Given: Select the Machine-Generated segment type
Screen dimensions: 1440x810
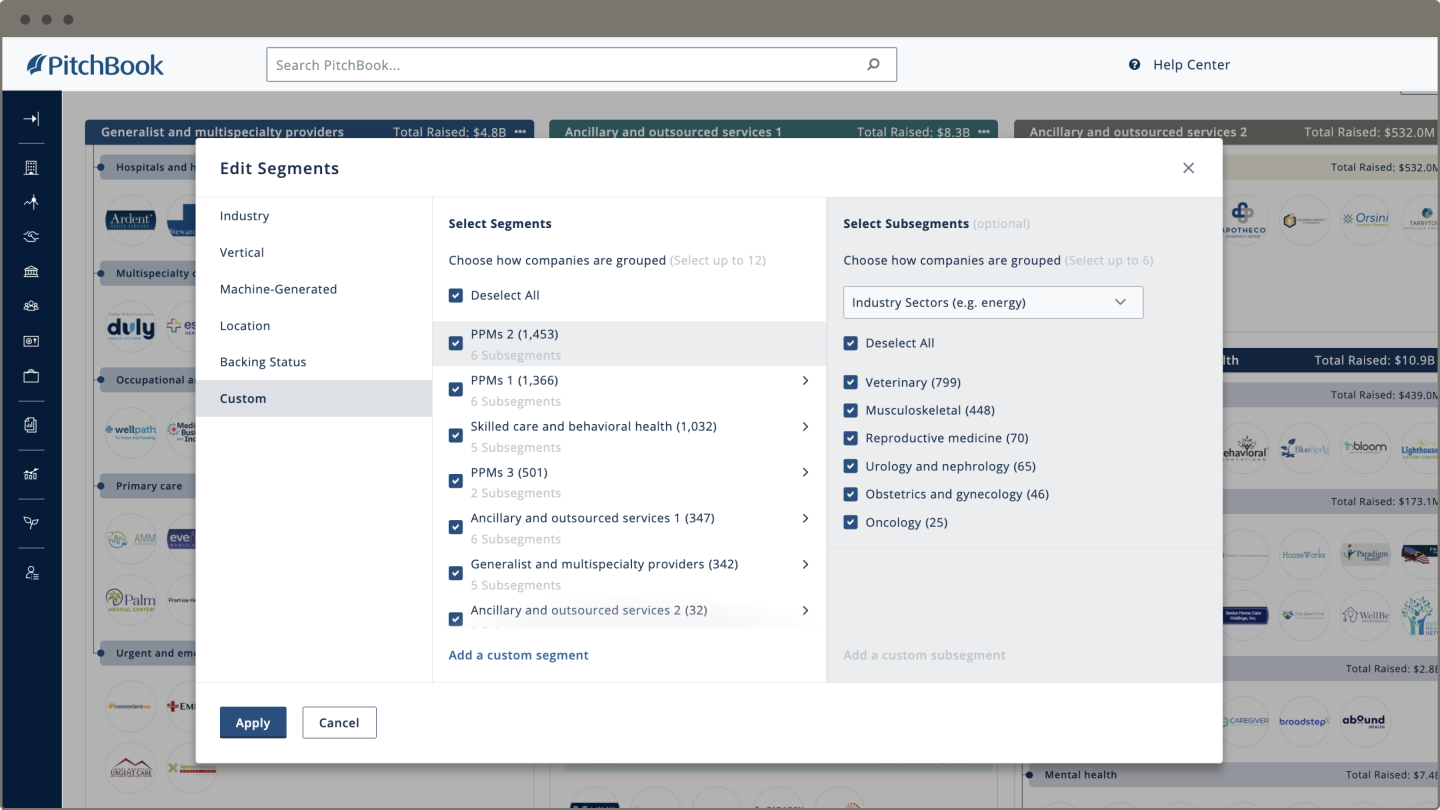Looking at the screenshot, I should [x=314, y=289].
